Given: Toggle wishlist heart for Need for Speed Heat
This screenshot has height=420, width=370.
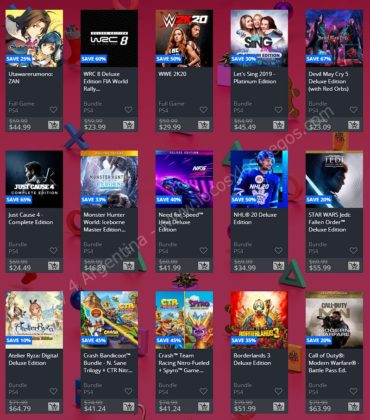Looking at the screenshot, I should tap(203, 250).
